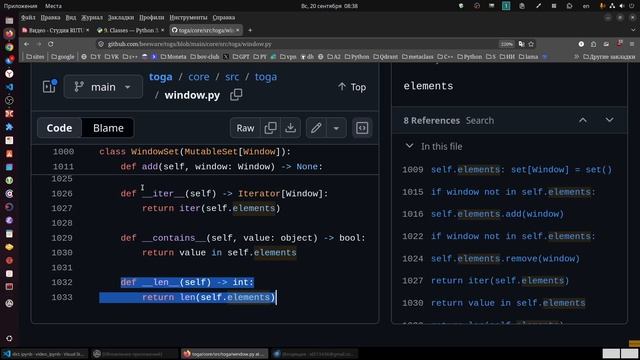Open the 'src' breadcrumb link

pyautogui.click(x=232, y=77)
